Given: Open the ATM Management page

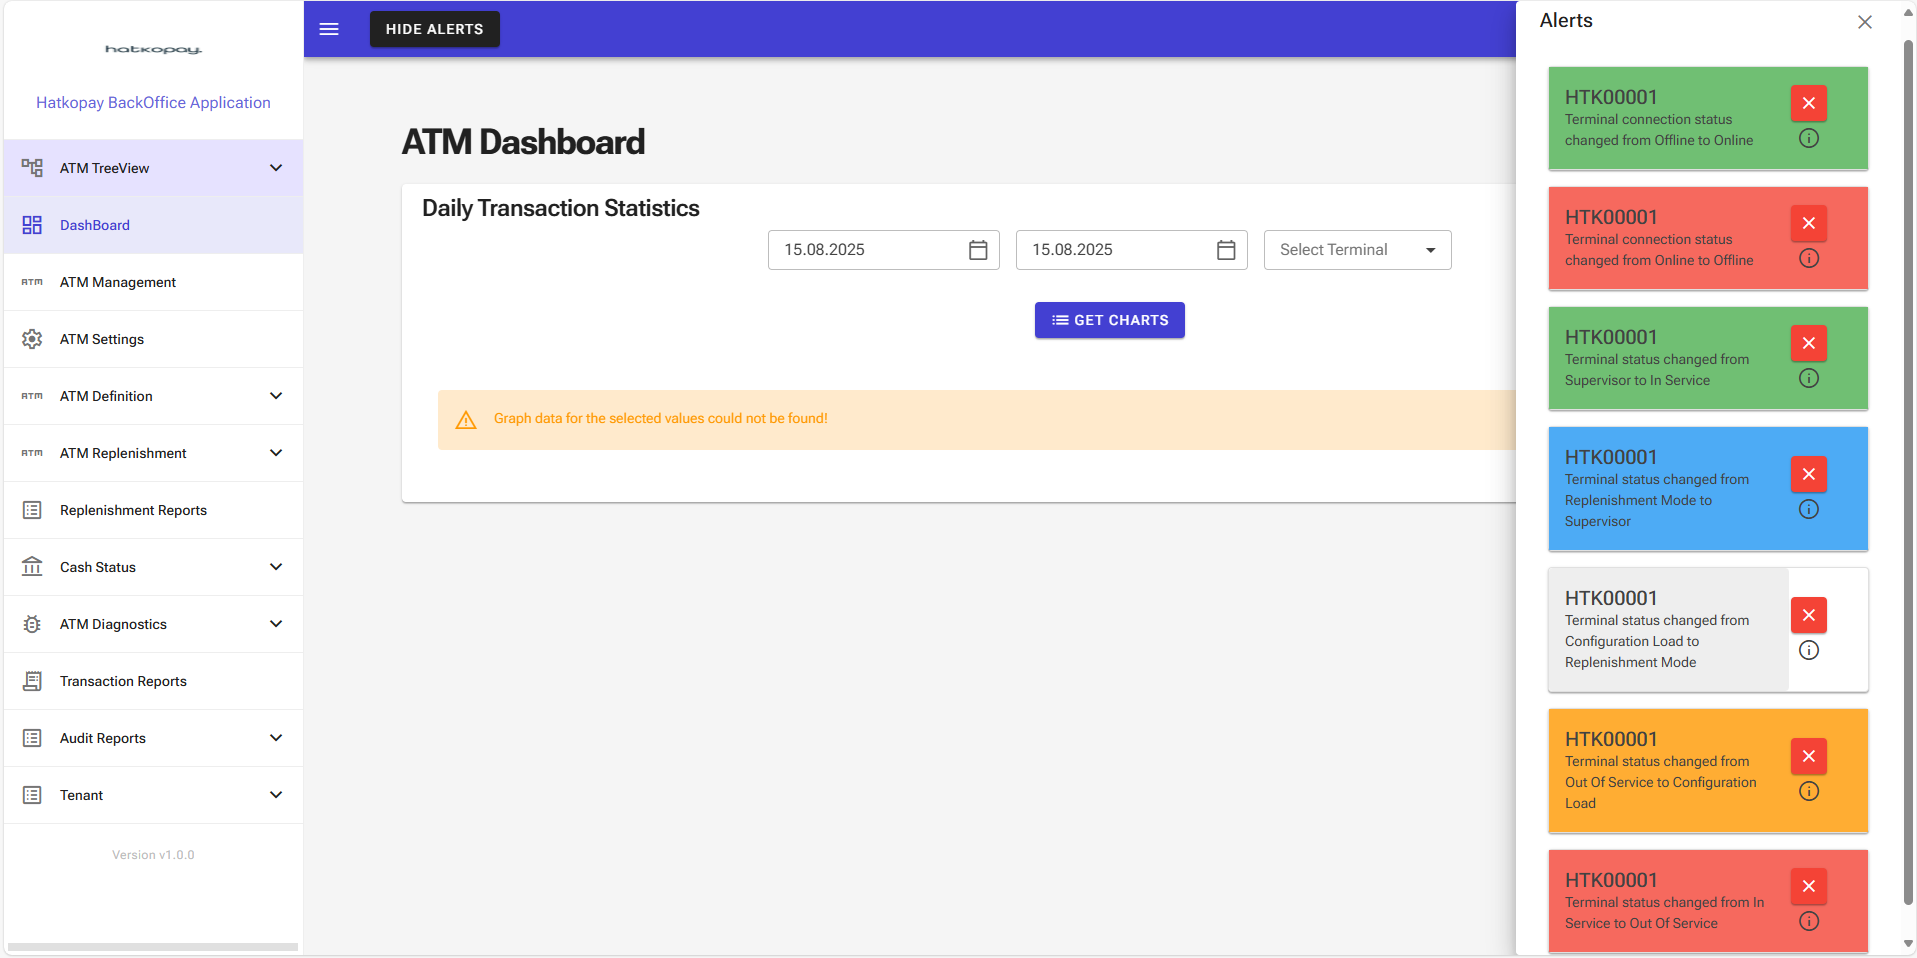Looking at the screenshot, I should 118,282.
